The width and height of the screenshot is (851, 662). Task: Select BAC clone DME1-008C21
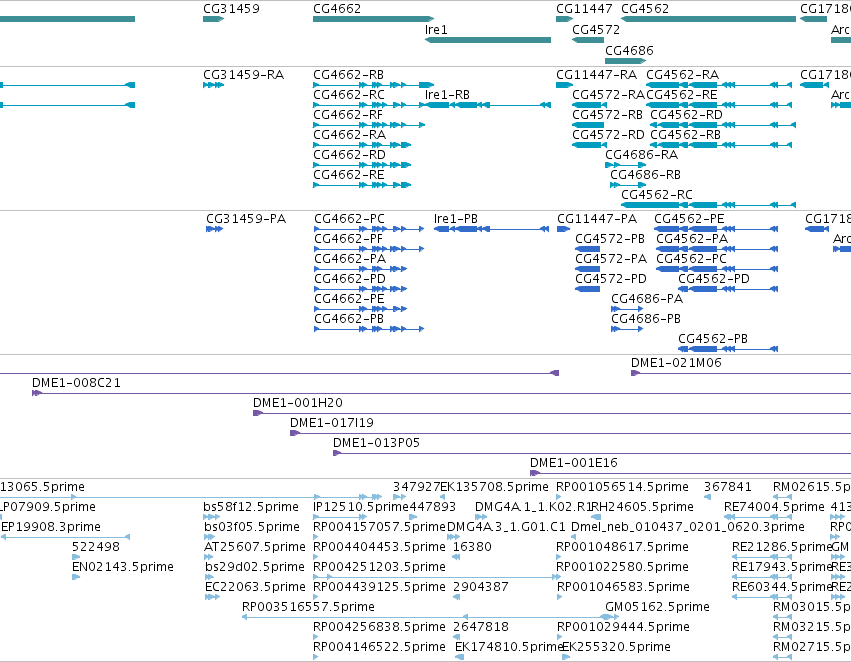click(76, 383)
